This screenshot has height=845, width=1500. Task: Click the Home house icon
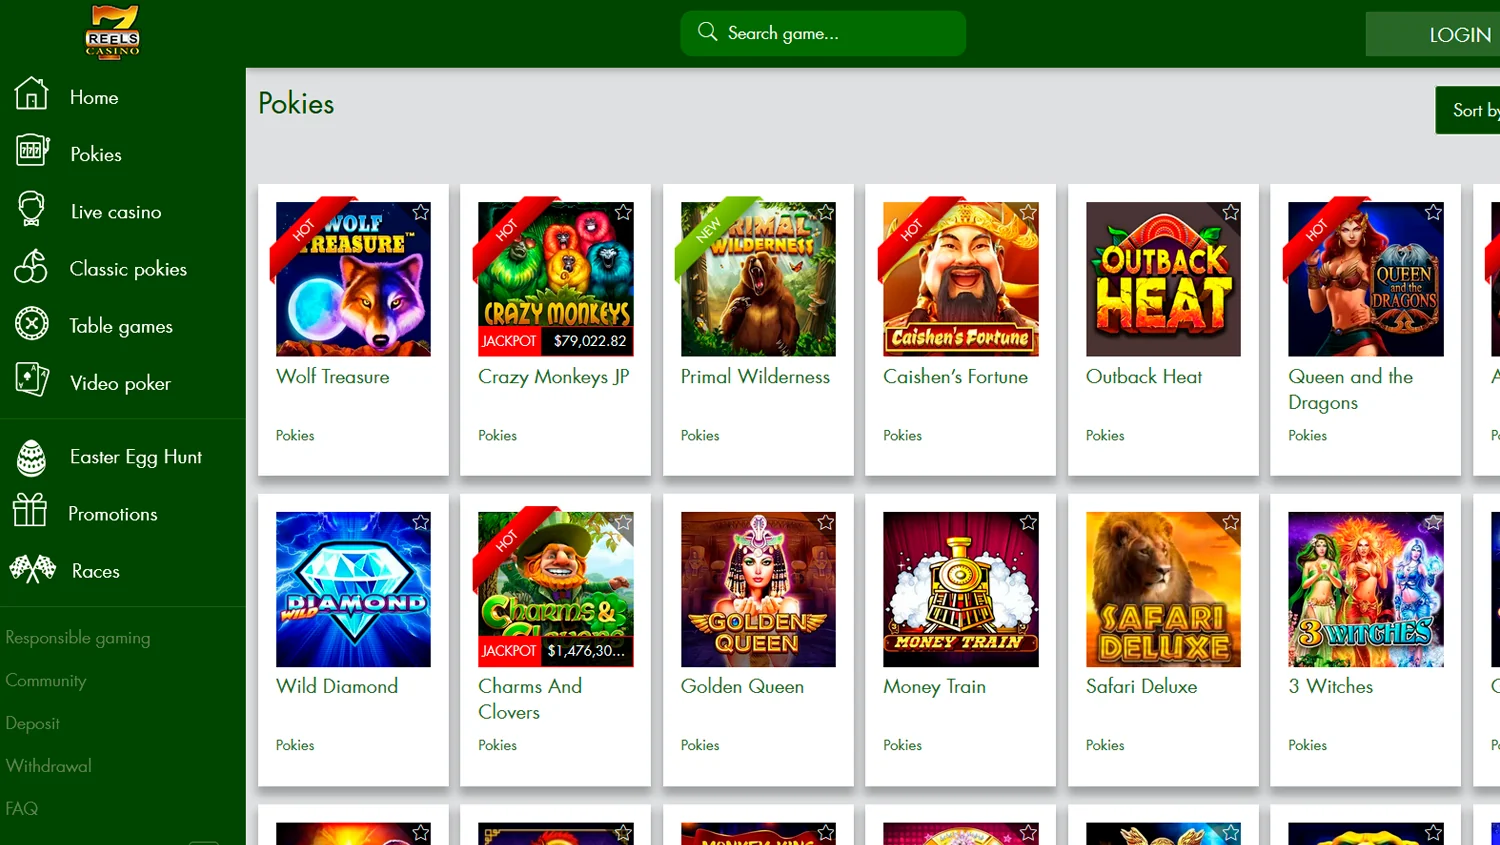[x=31, y=94]
